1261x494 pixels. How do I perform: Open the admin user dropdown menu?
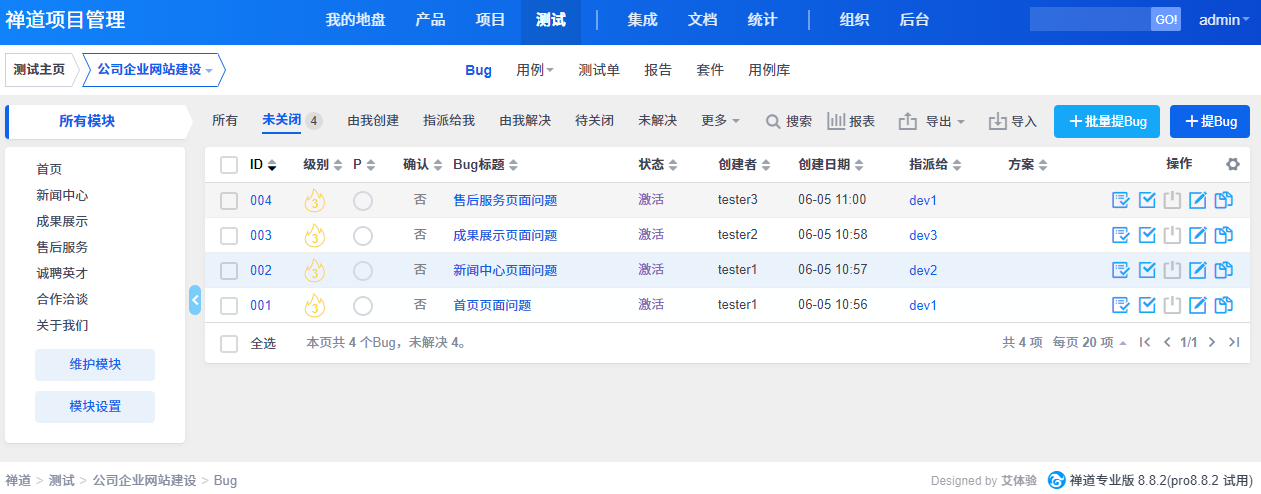1224,20
